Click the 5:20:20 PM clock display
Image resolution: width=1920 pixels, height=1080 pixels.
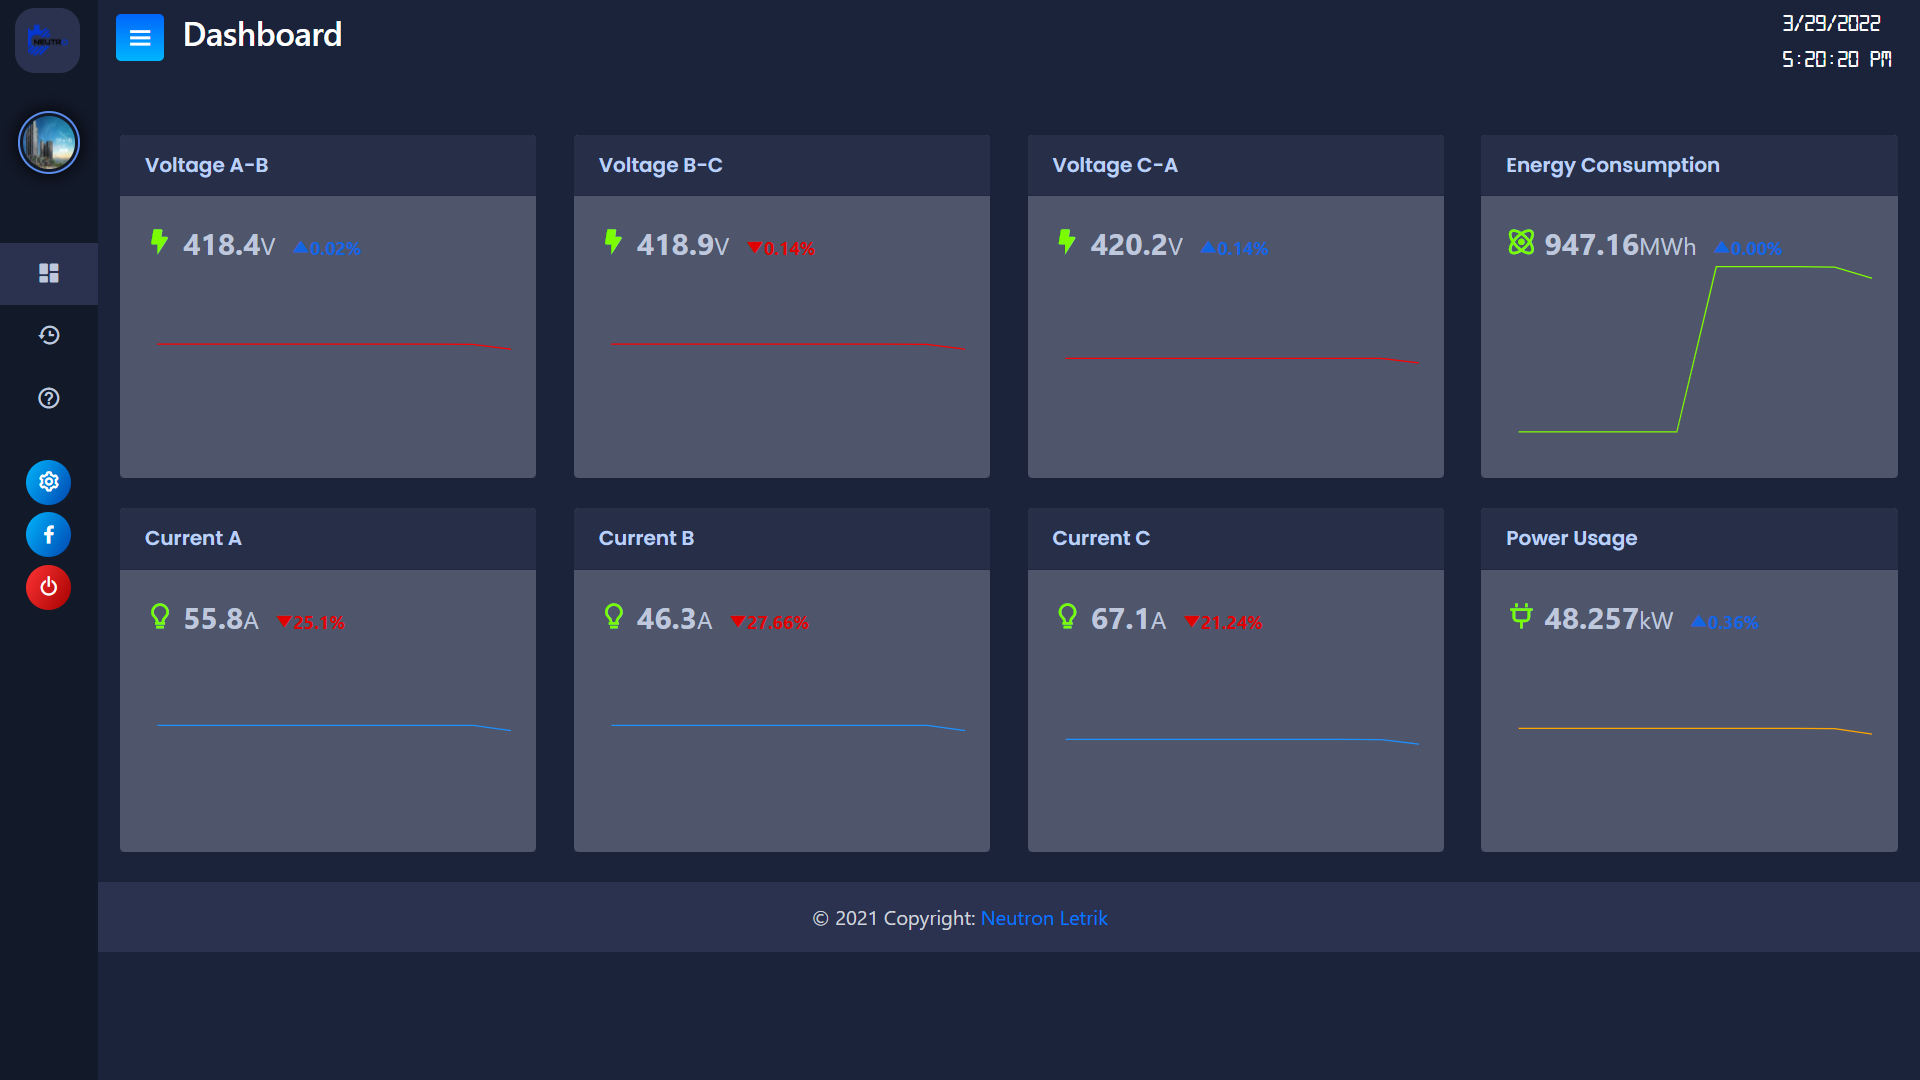point(1836,60)
